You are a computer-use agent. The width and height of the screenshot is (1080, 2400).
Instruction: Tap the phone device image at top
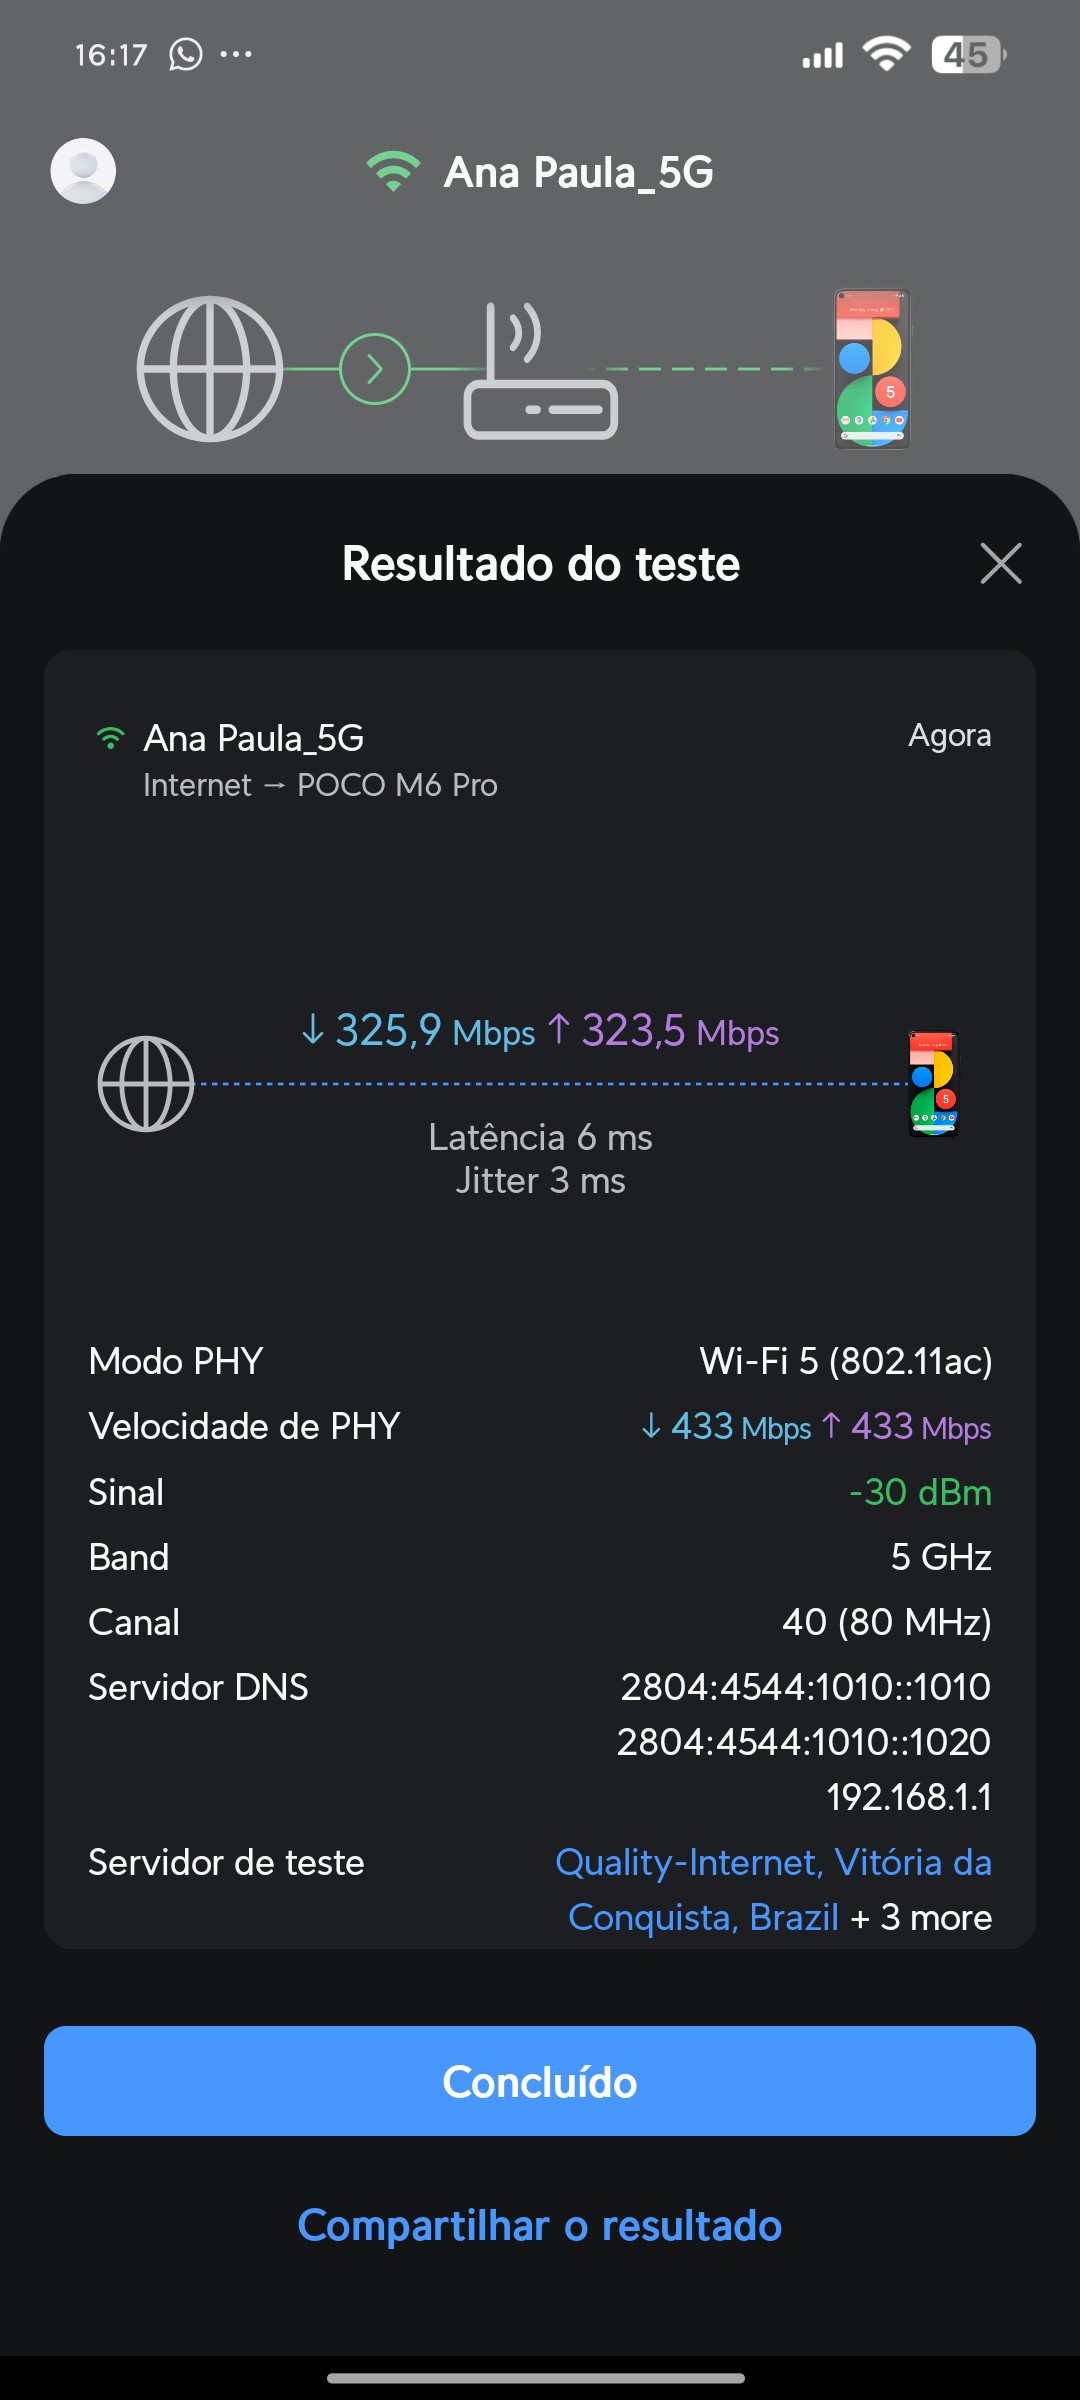872,369
